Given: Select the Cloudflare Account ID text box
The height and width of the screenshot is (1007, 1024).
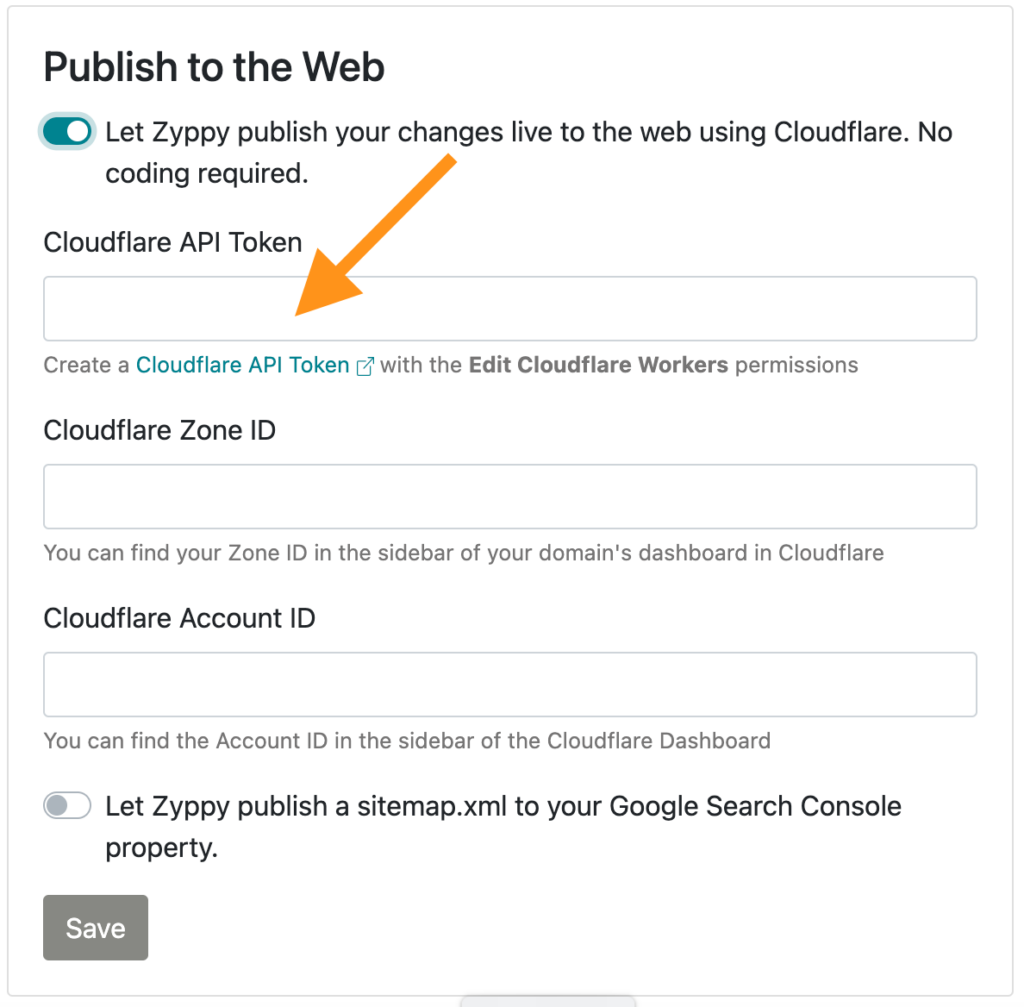Looking at the screenshot, I should [x=510, y=684].
